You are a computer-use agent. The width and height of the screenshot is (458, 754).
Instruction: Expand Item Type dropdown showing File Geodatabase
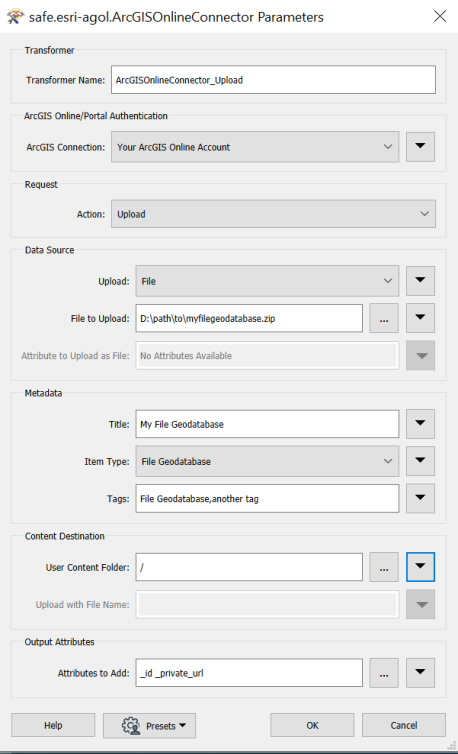point(267,461)
